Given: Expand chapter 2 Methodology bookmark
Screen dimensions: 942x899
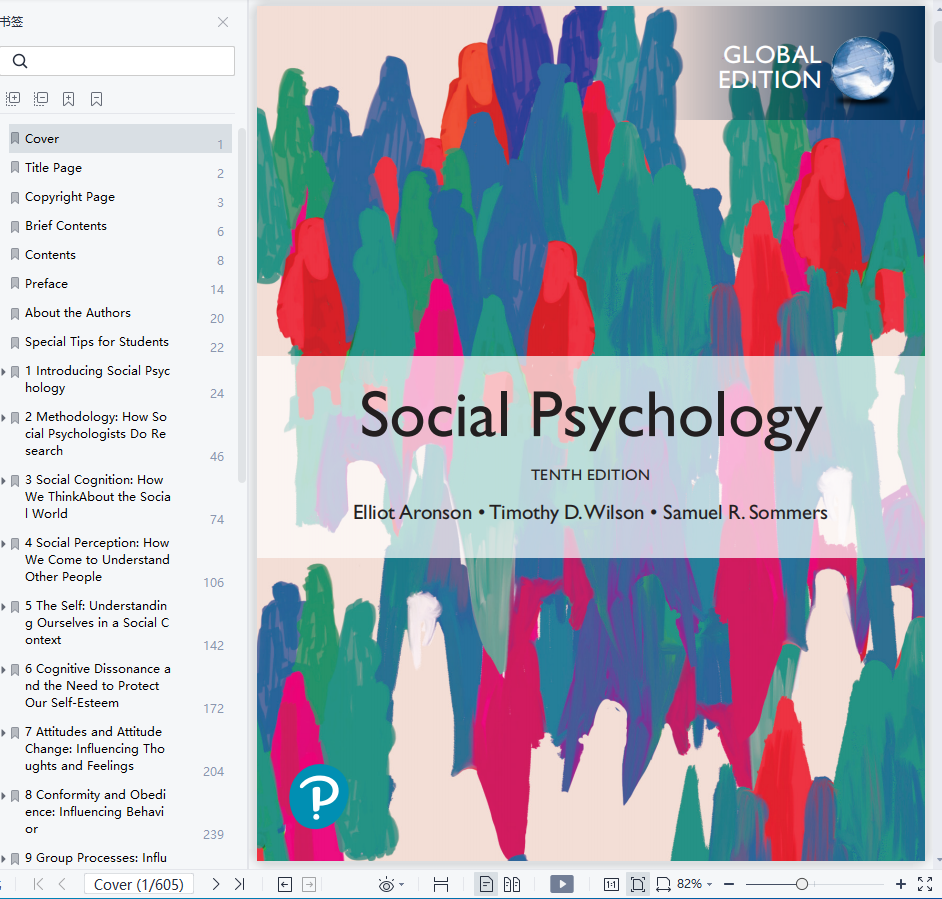Looking at the screenshot, I should [4, 418].
